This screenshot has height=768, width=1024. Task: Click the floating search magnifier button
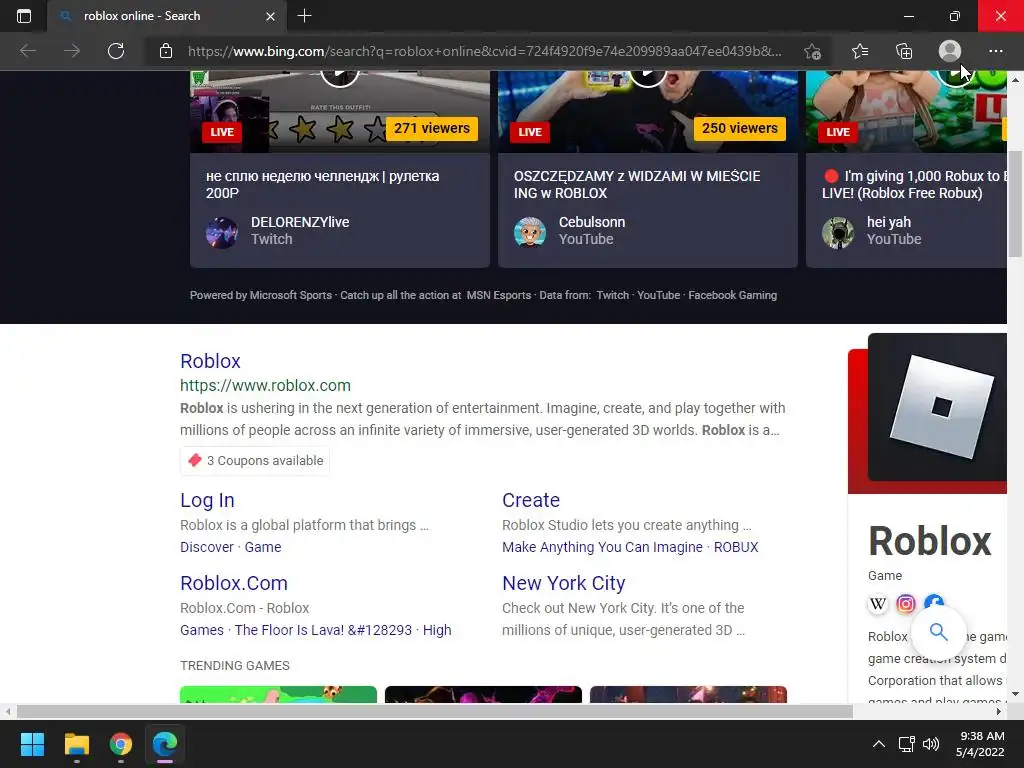[x=938, y=632]
